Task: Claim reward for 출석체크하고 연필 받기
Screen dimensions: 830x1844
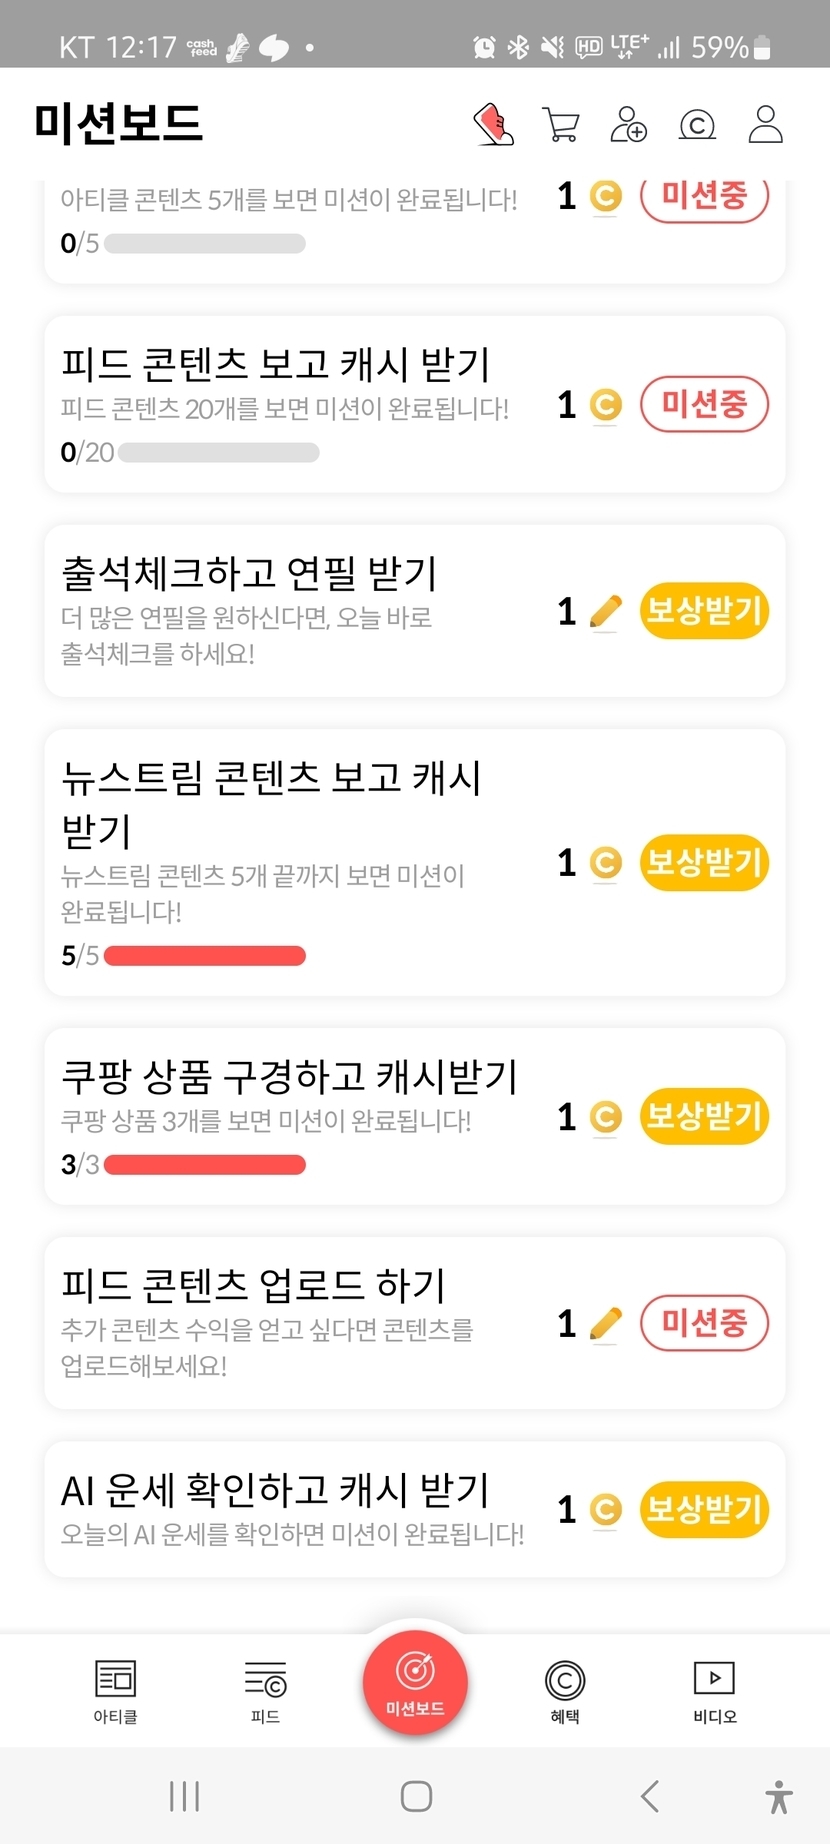Action: (704, 610)
